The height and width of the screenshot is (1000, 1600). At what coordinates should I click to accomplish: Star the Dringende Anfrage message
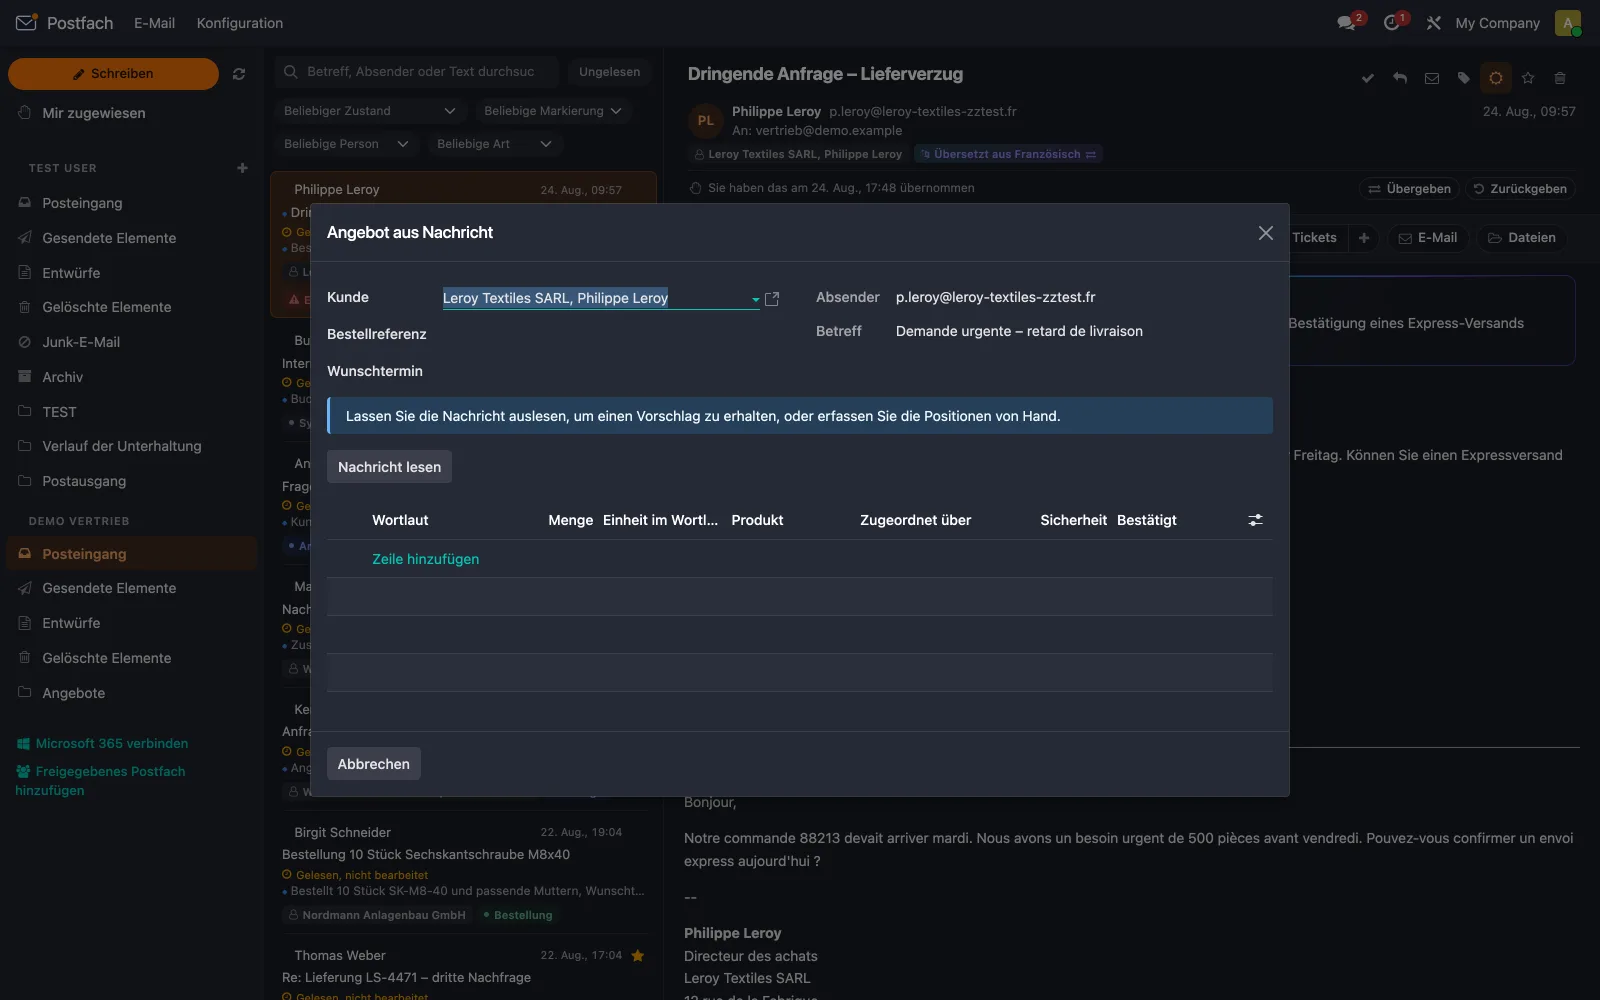pyautogui.click(x=1528, y=78)
